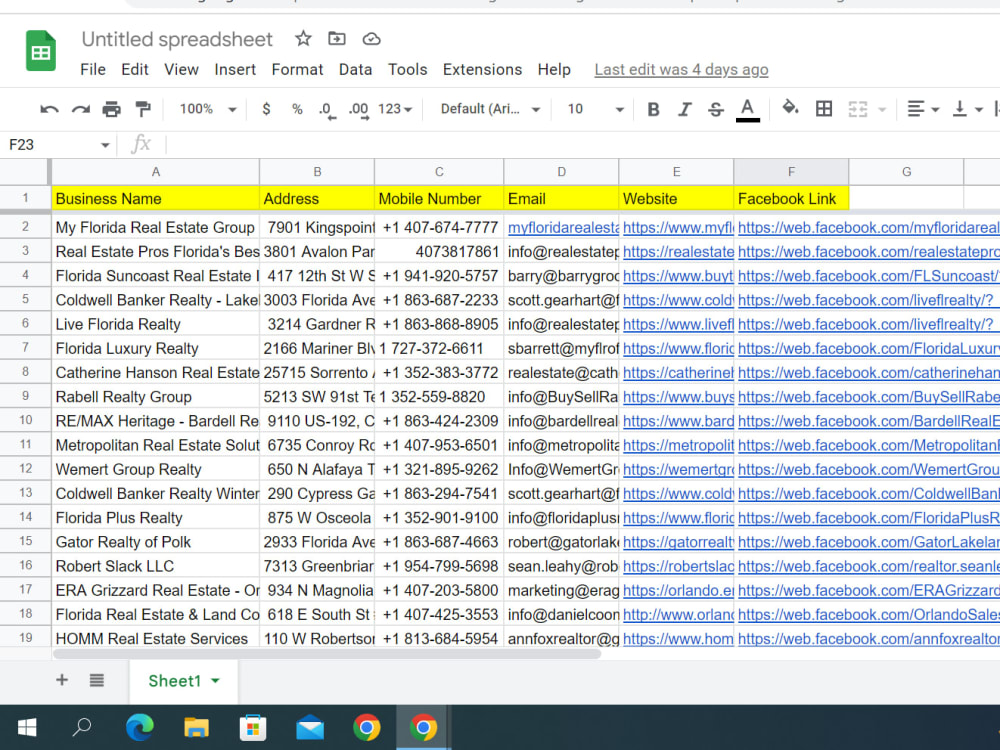Launch Microsoft Edge from taskbar
1000x750 pixels.
(x=140, y=728)
